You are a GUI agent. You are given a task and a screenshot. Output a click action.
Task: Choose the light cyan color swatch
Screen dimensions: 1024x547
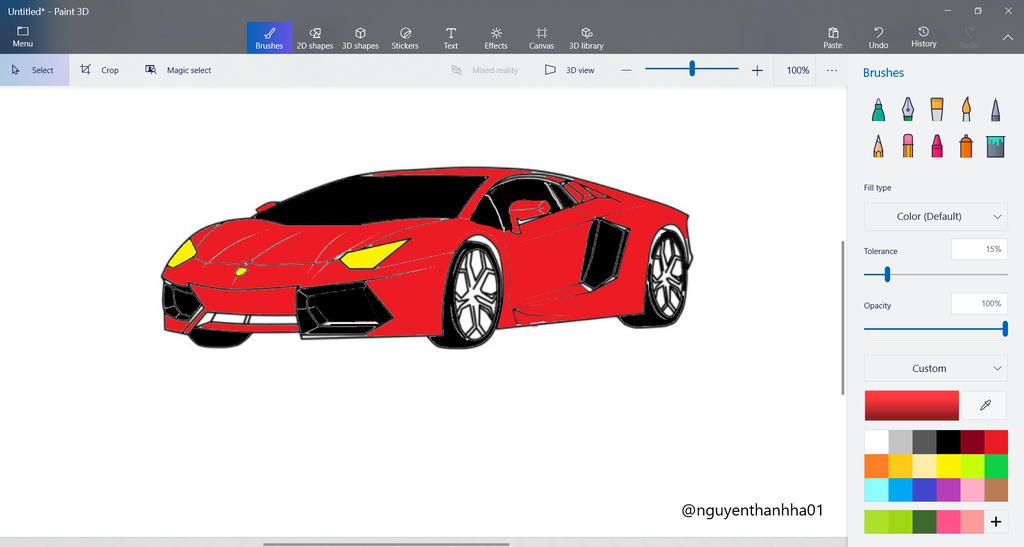[876, 490]
